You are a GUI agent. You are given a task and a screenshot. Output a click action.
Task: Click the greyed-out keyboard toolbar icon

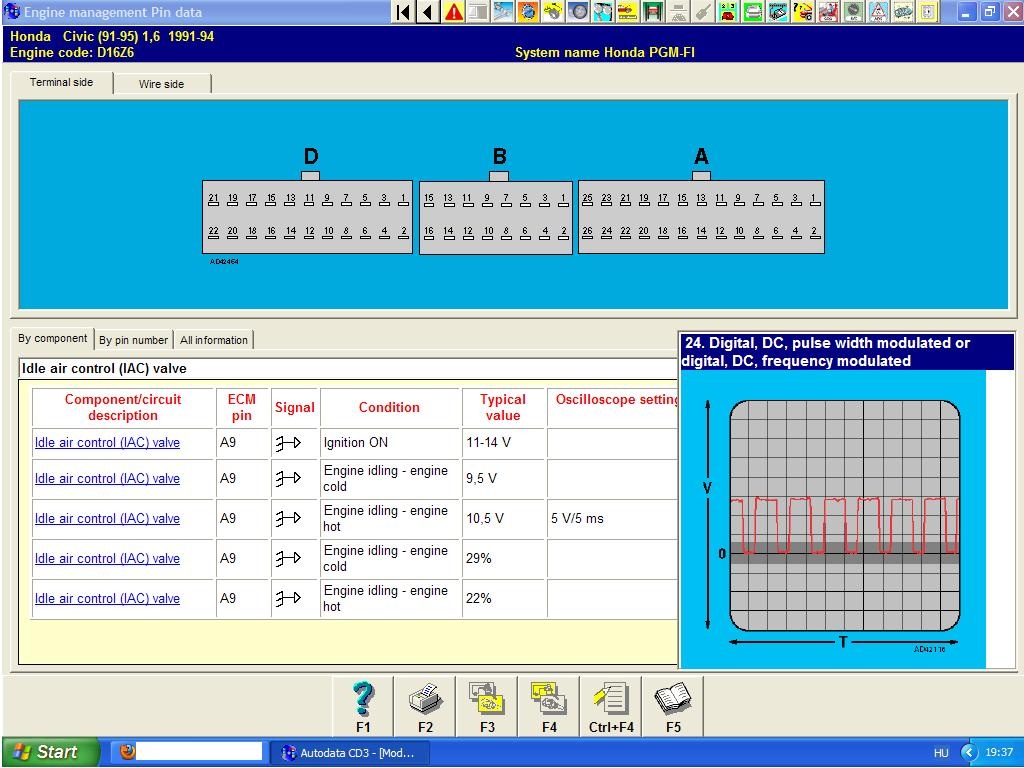[678, 12]
